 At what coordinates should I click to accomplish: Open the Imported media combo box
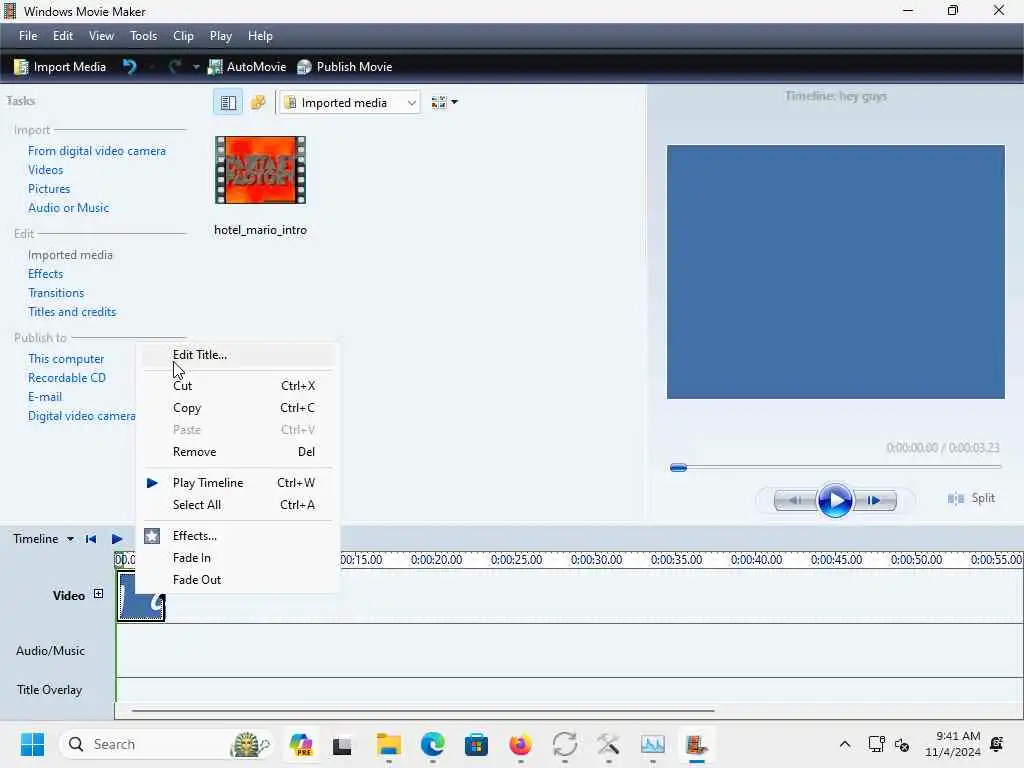(349, 103)
